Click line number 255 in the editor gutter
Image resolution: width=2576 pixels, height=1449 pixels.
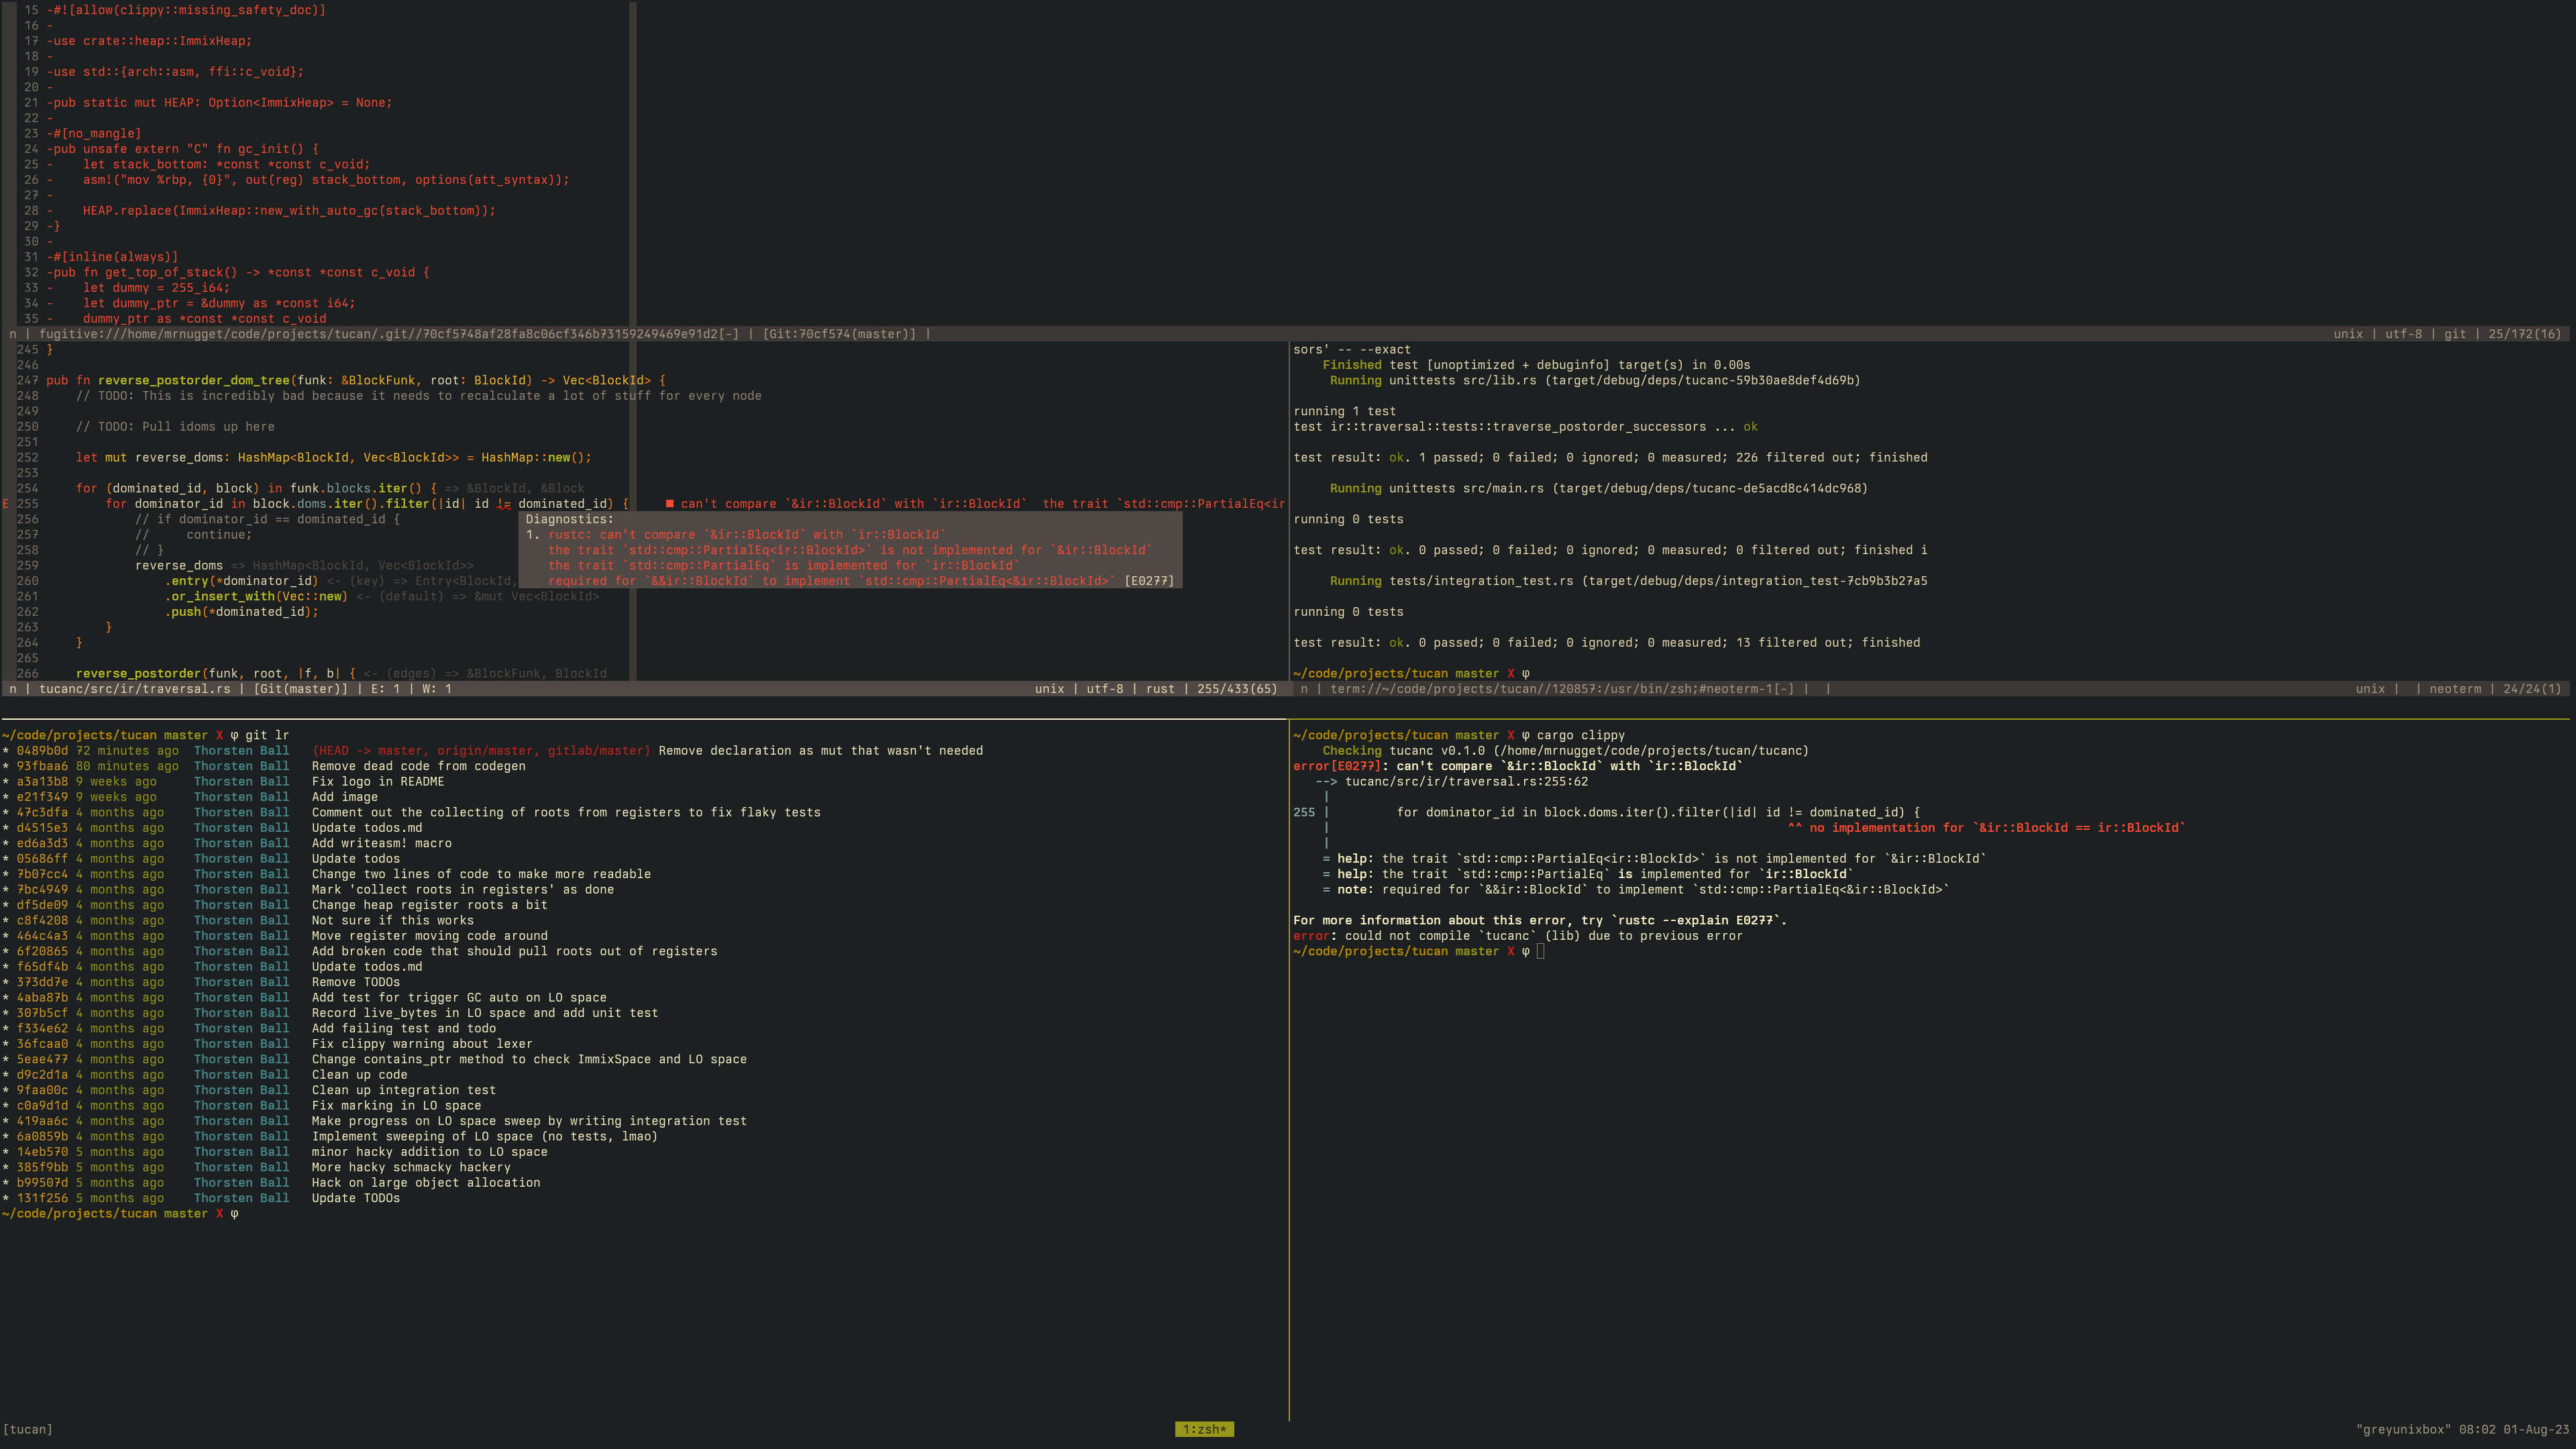[27, 504]
